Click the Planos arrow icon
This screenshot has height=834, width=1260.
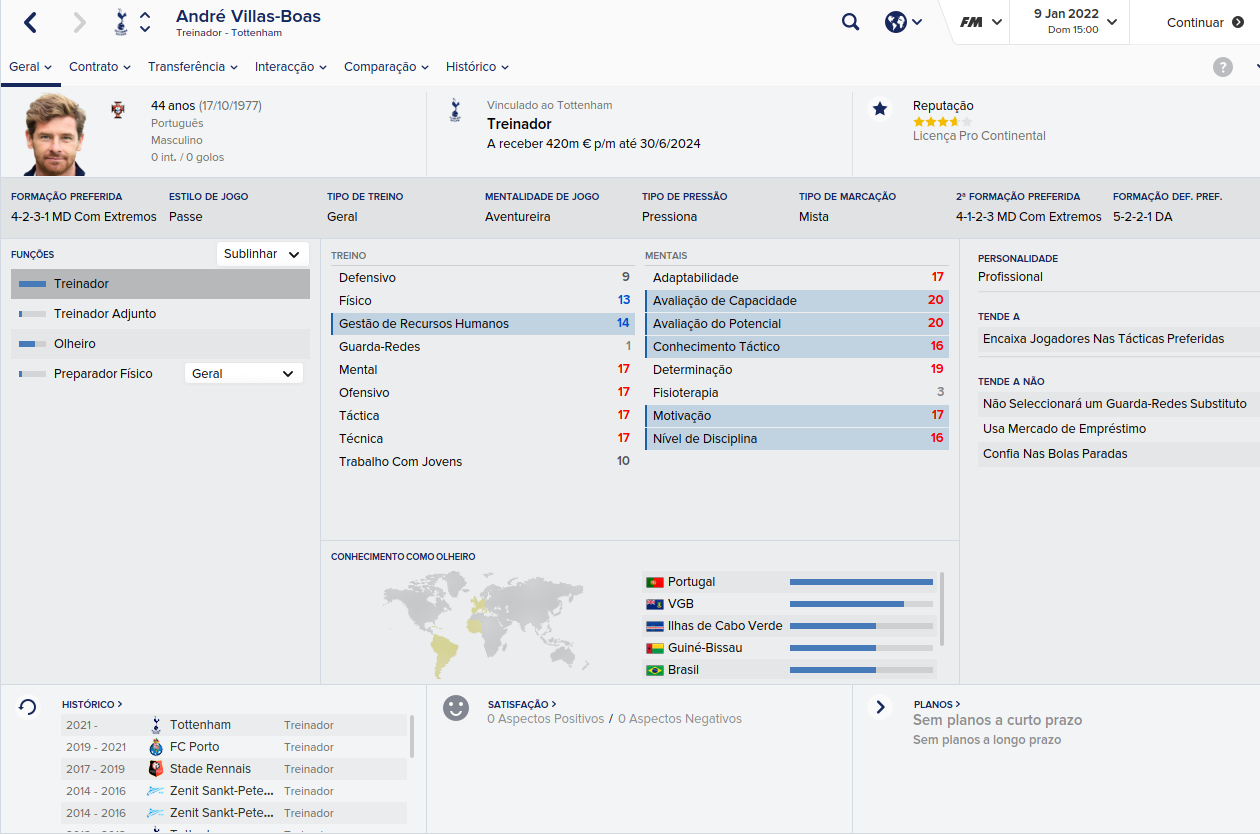click(880, 707)
